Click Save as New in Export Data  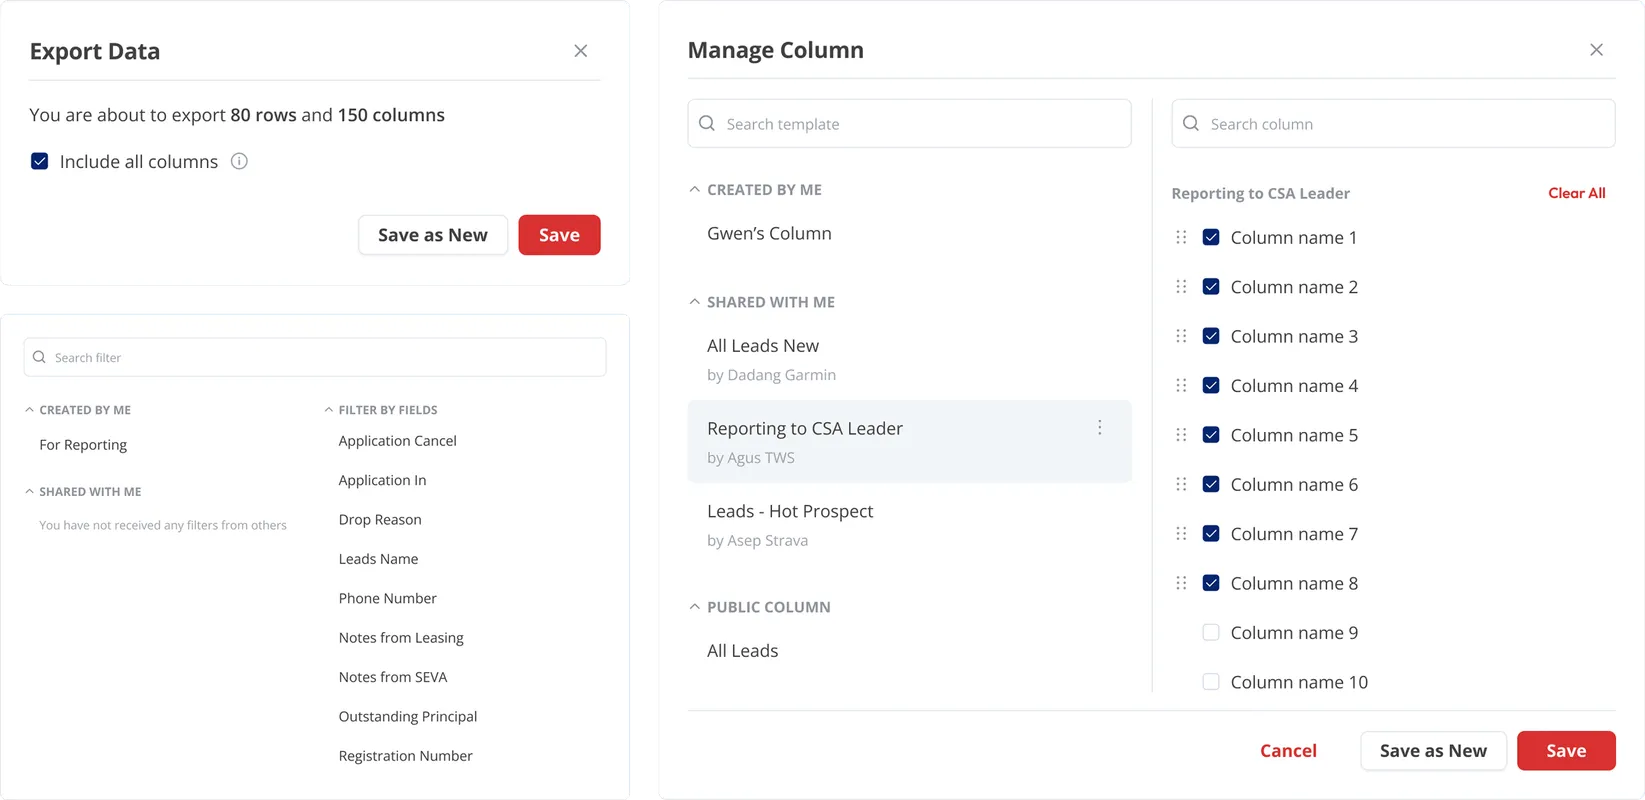point(433,235)
